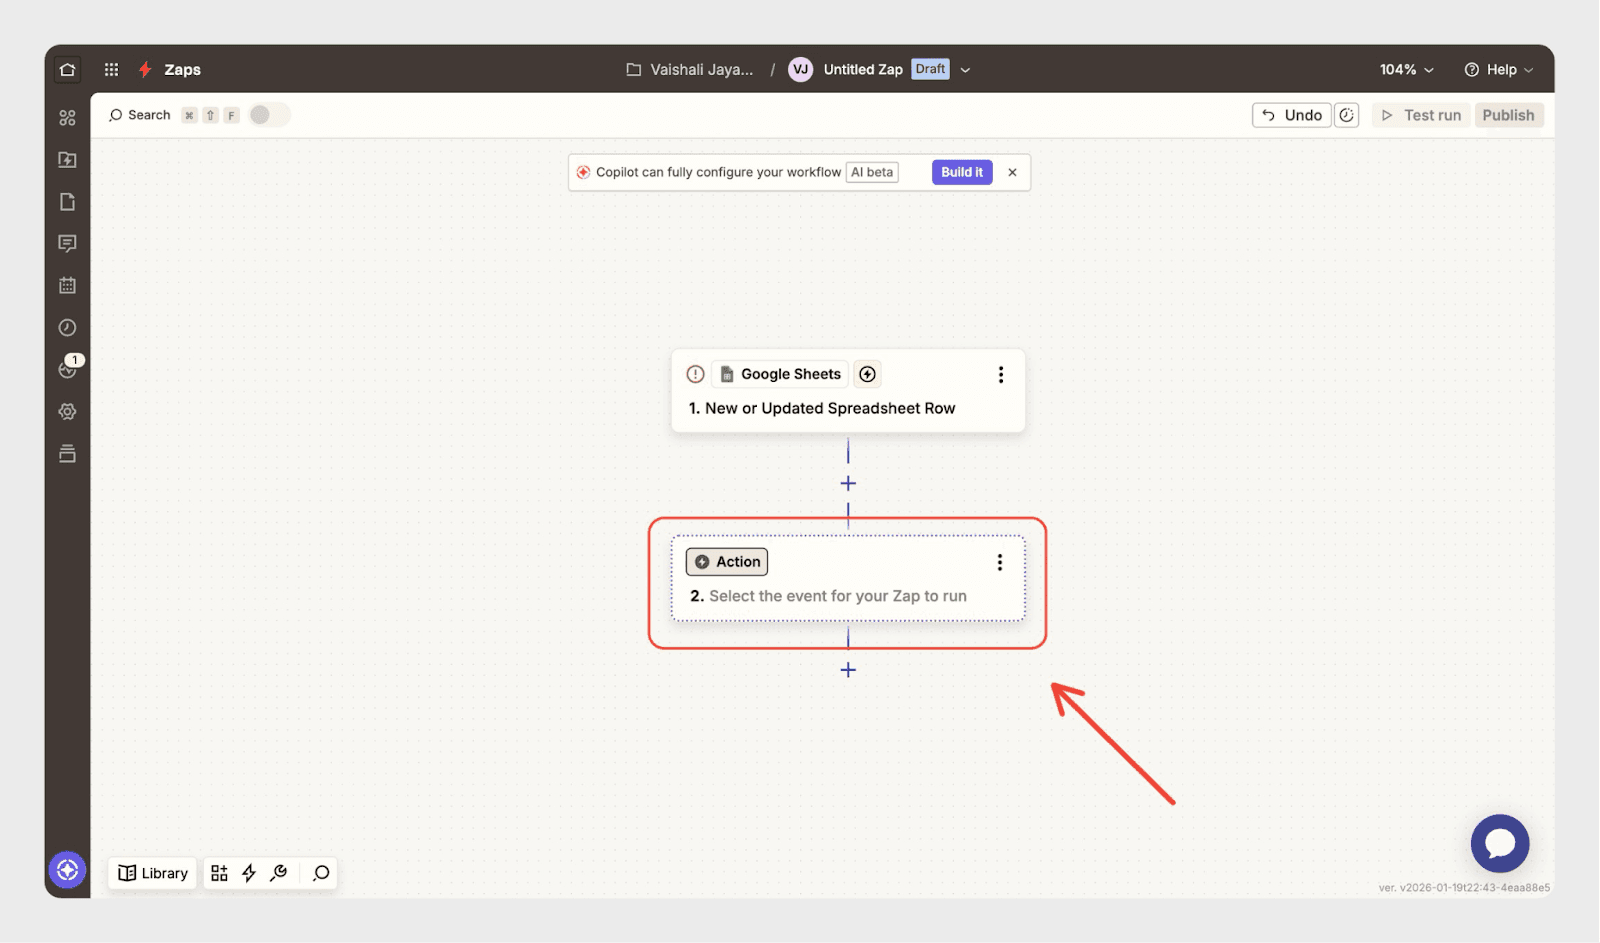Expand the 104% zoom level dropdown
Image resolution: width=1600 pixels, height=943 pixels.
[1406, 70]
